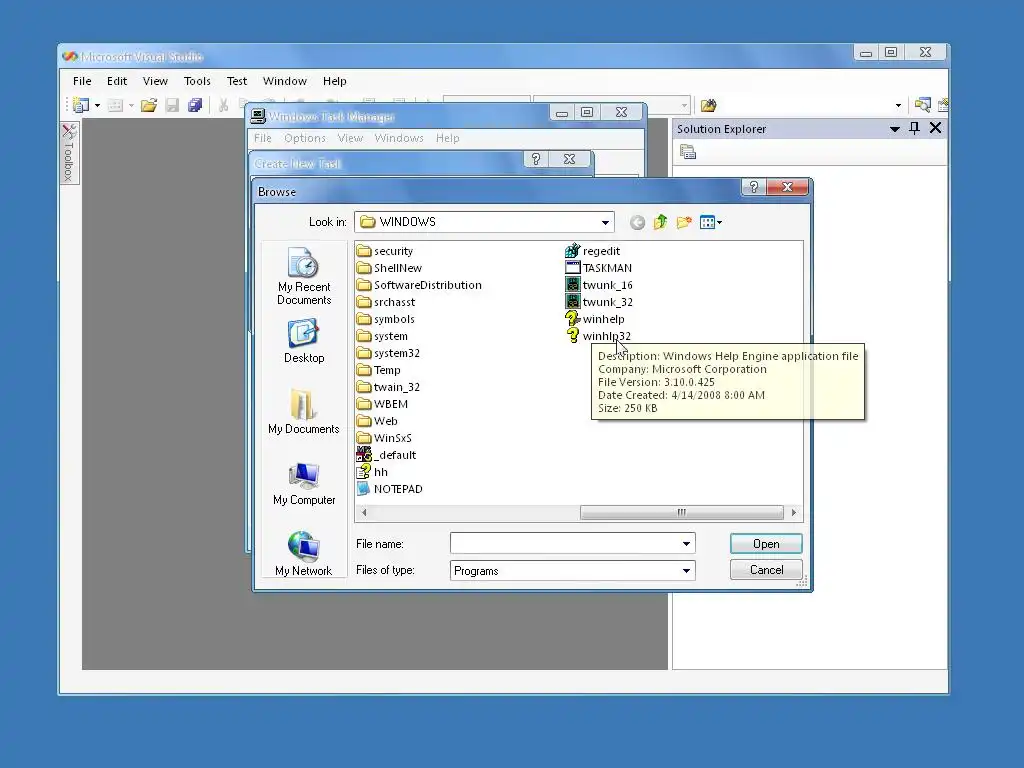Click the Open button in Browse dialog
This screenshot has width=1024, height=768.
coord(766,544)
